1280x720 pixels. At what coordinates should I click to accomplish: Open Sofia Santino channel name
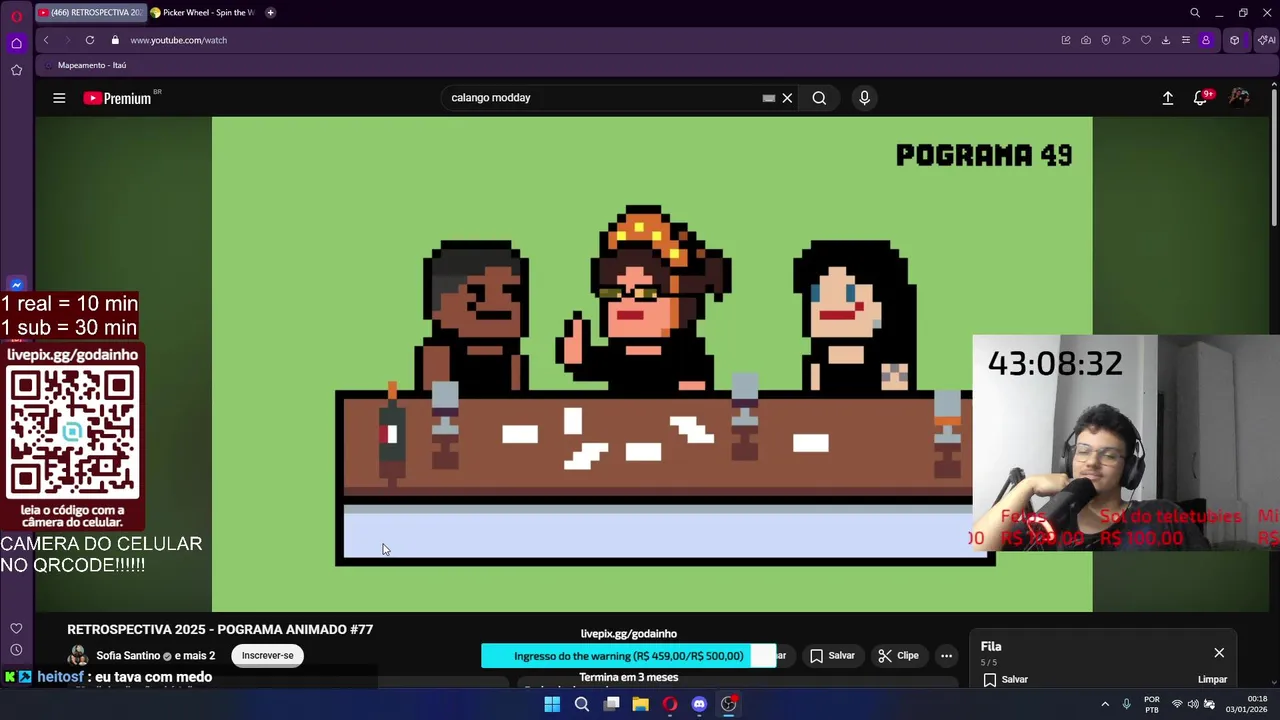(128, 656)
